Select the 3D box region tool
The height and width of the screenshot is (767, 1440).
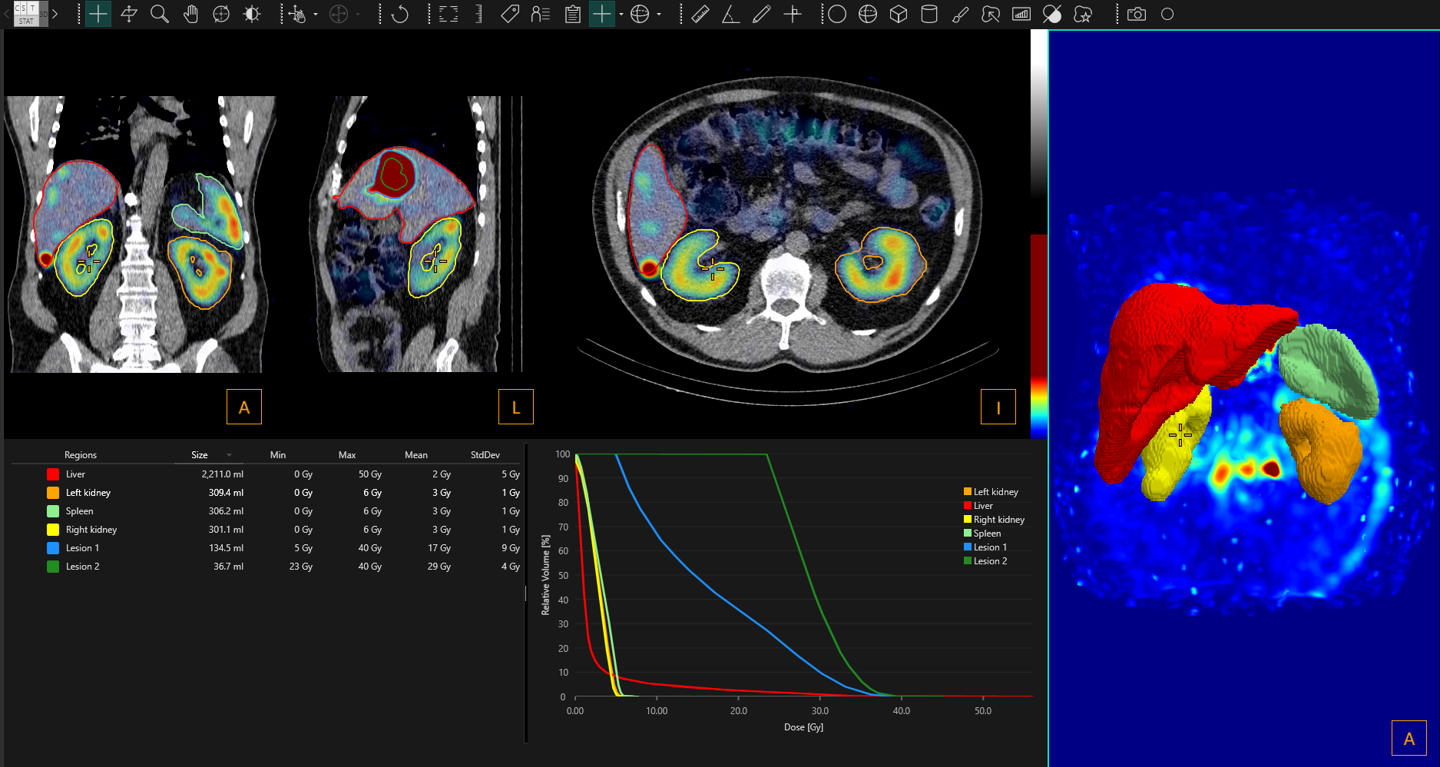point(898,15)
